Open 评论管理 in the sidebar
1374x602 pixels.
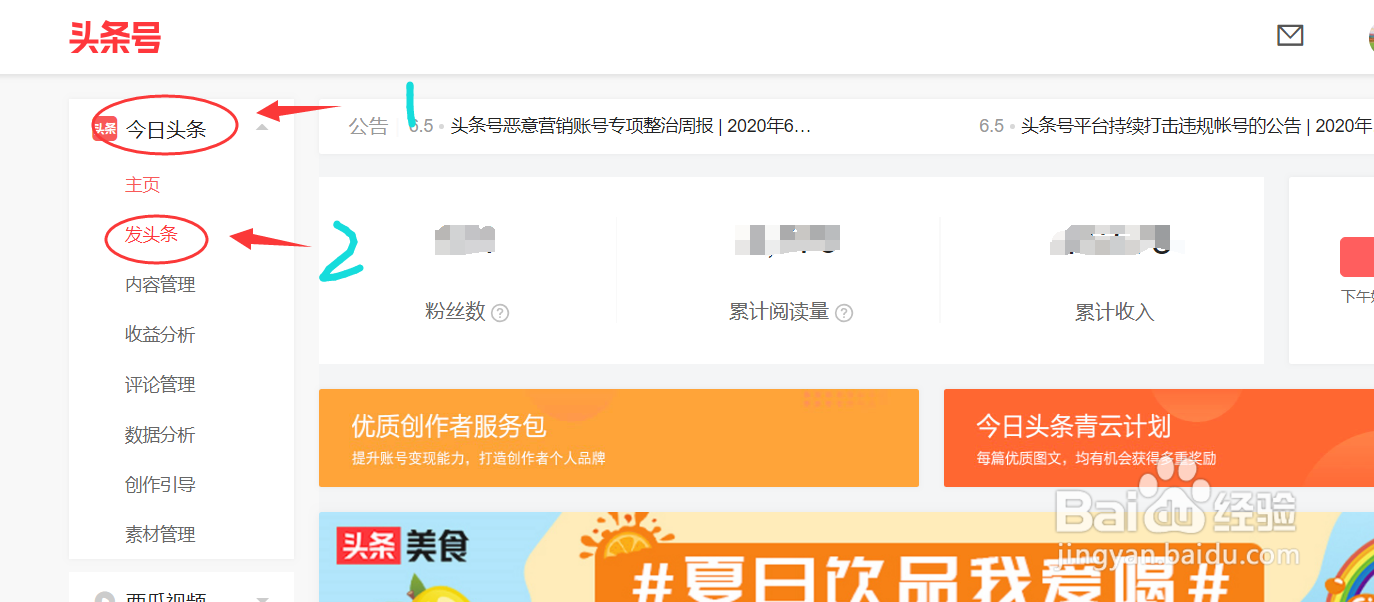pyautogui.click(x=160, y=385)
